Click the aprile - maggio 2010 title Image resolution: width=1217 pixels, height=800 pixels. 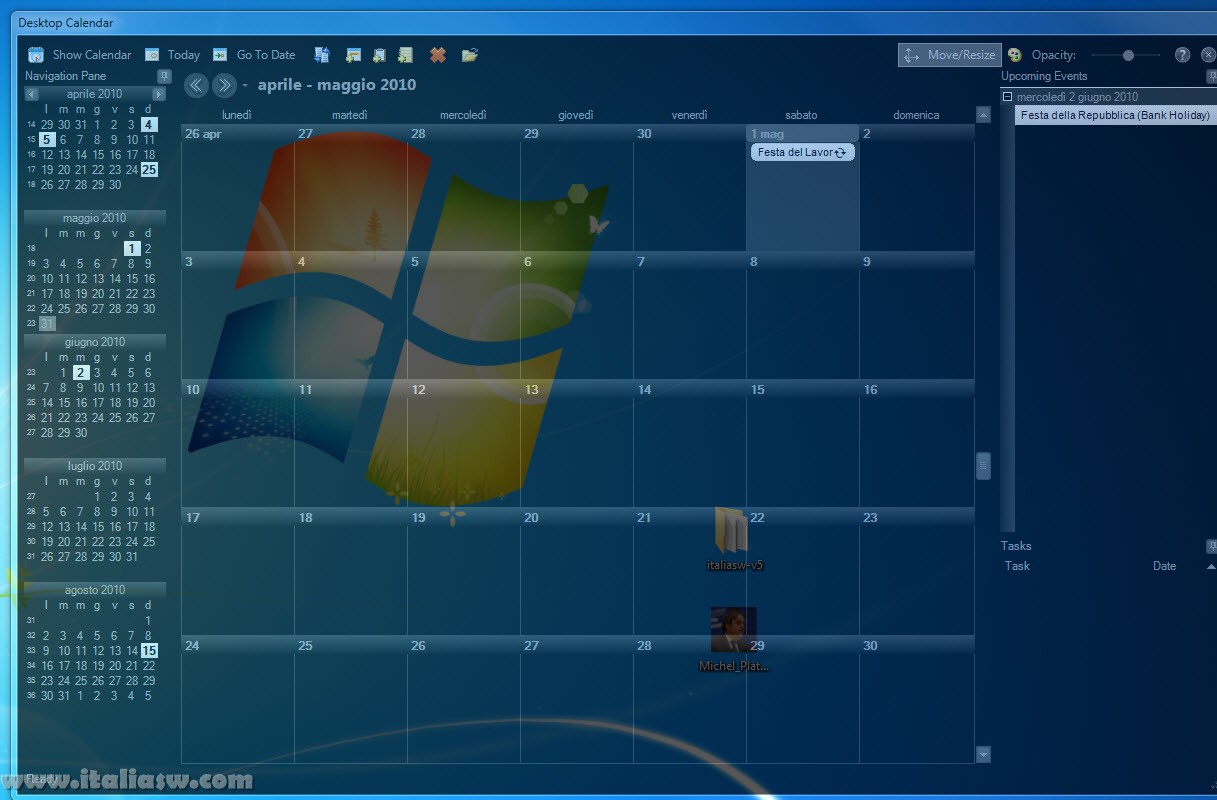click(337, 85)
